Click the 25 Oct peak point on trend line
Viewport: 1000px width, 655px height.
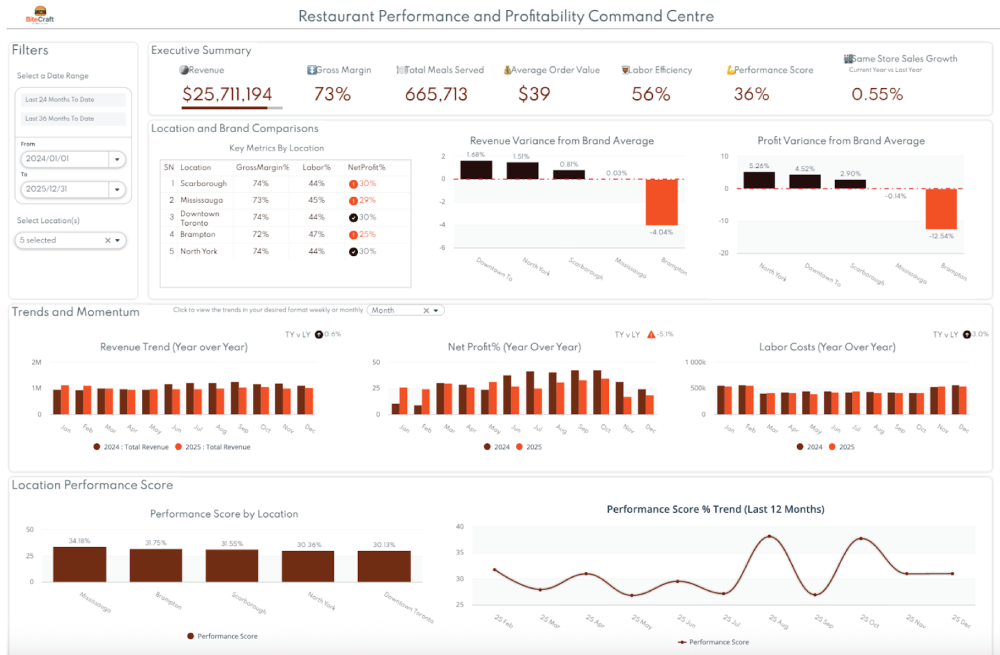click(861, 538)
